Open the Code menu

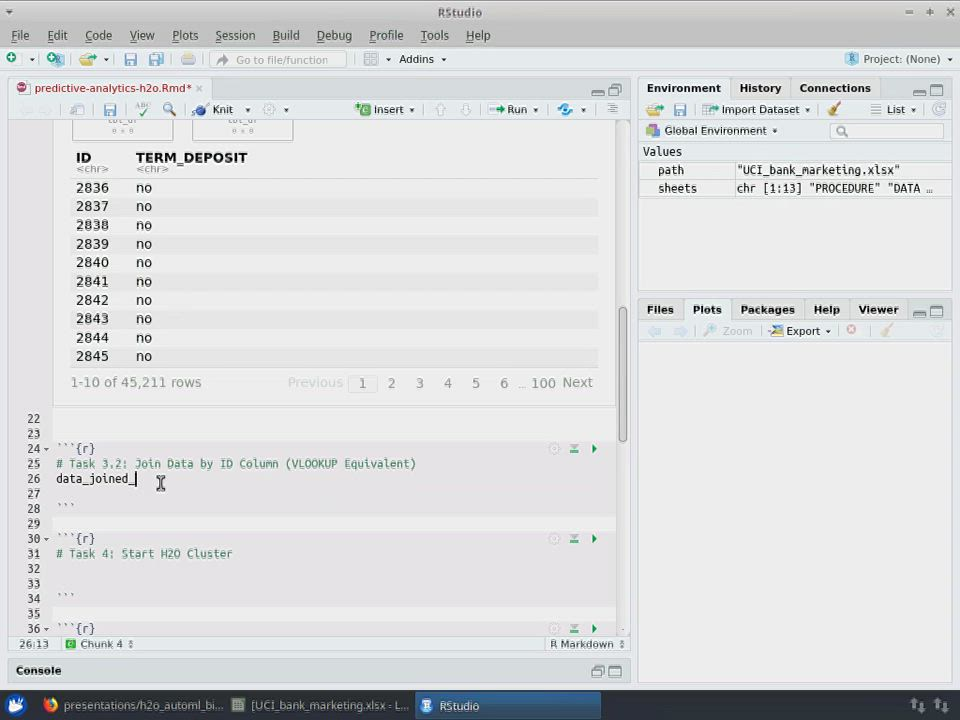[x=98, y=36]
